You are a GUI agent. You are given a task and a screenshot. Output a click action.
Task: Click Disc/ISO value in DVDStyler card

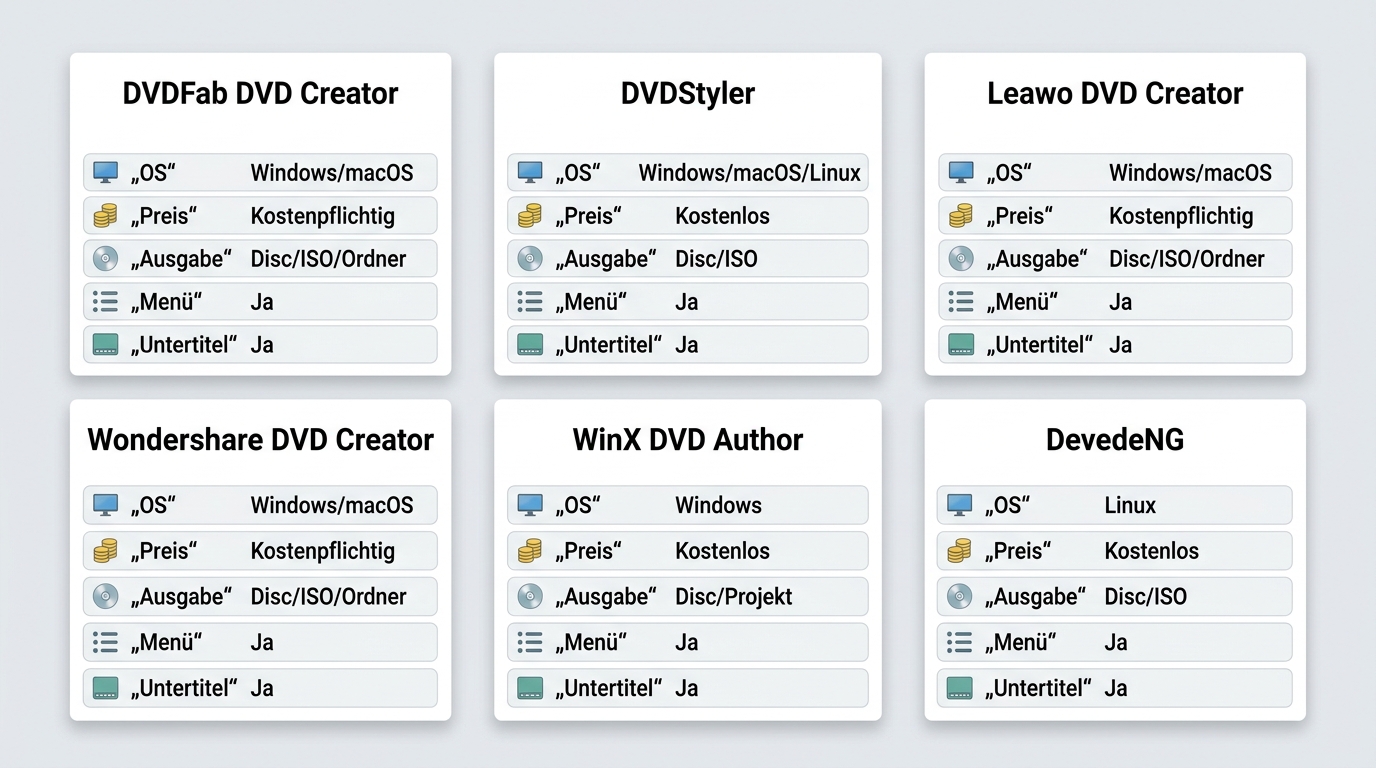click(x=716, y=259)
